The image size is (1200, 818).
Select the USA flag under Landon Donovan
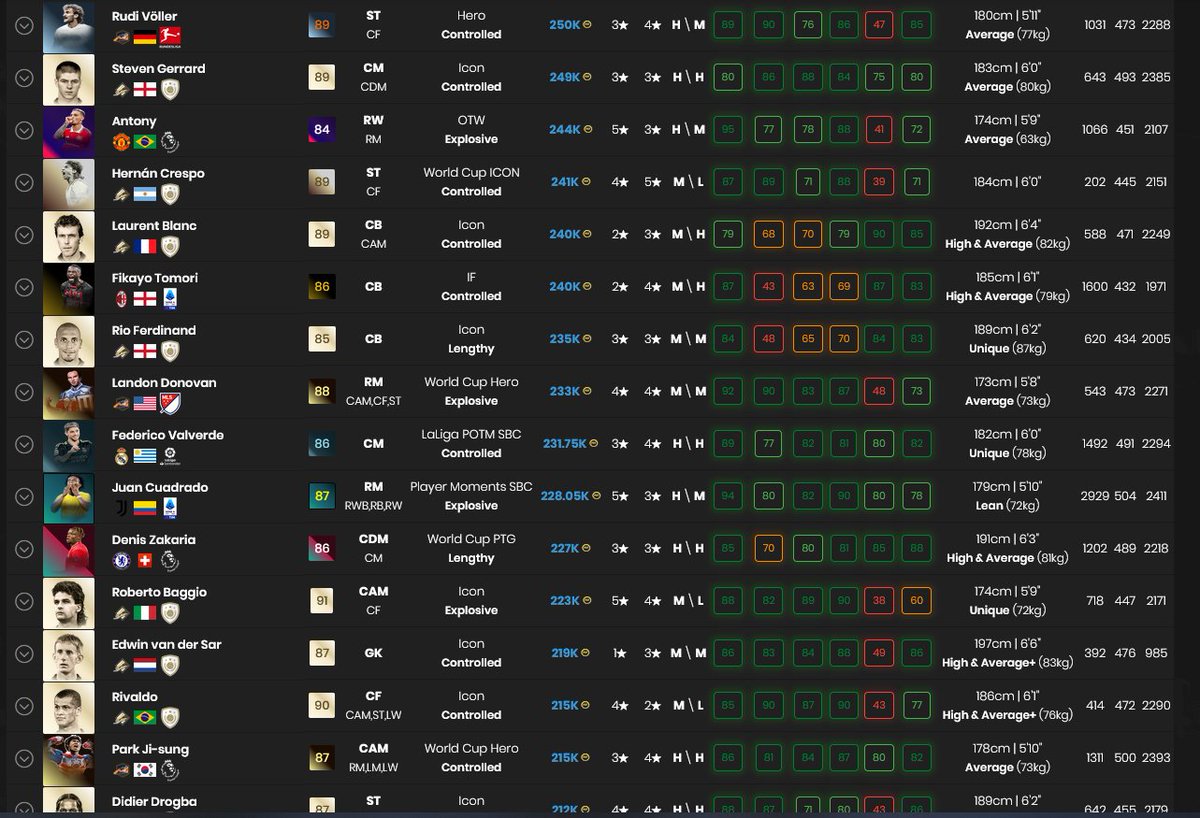tap(145, 403)
